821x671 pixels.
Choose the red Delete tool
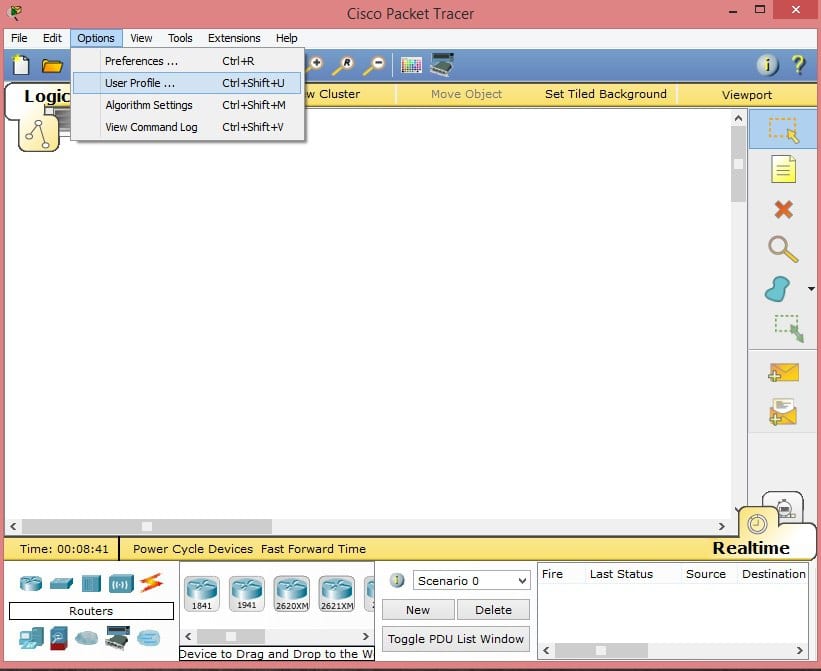(x=783, y=209)
